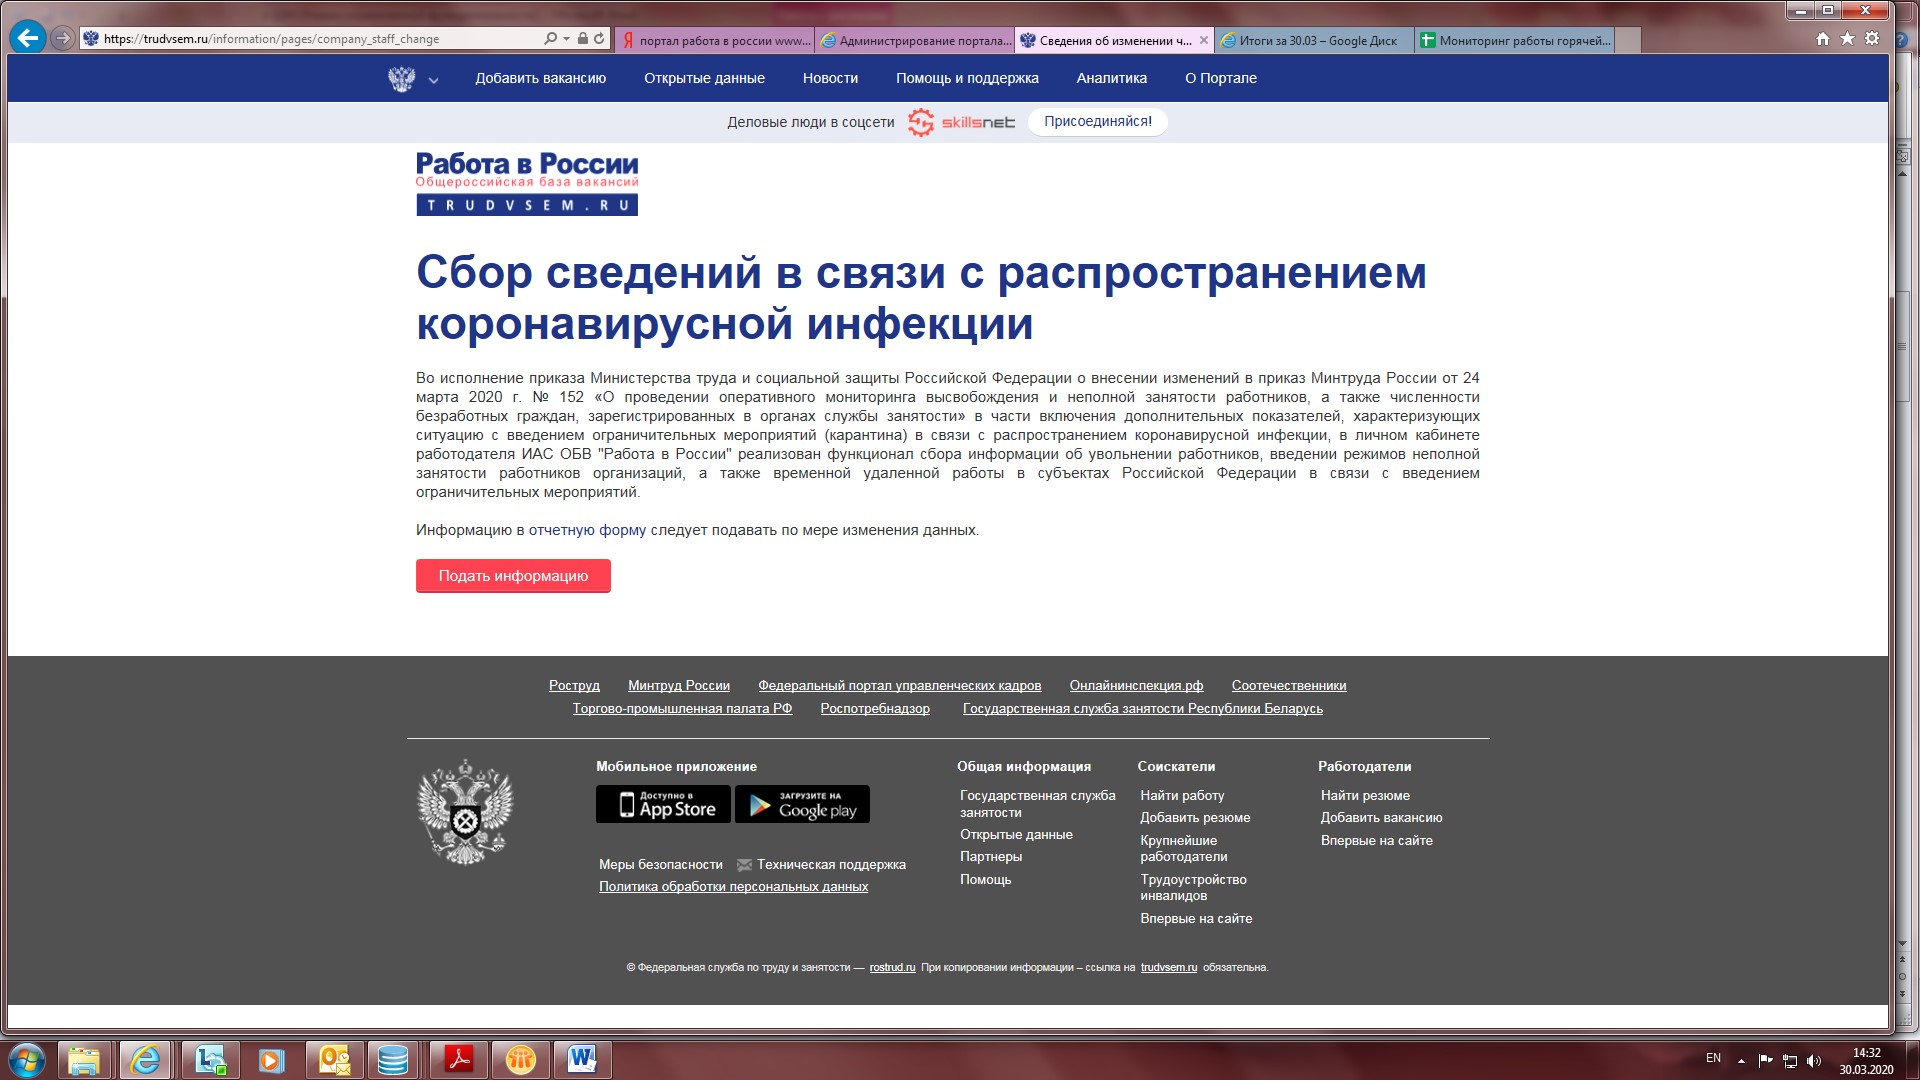
Task: Open the отчетную форму link
Action: click(x=587, y=530)
